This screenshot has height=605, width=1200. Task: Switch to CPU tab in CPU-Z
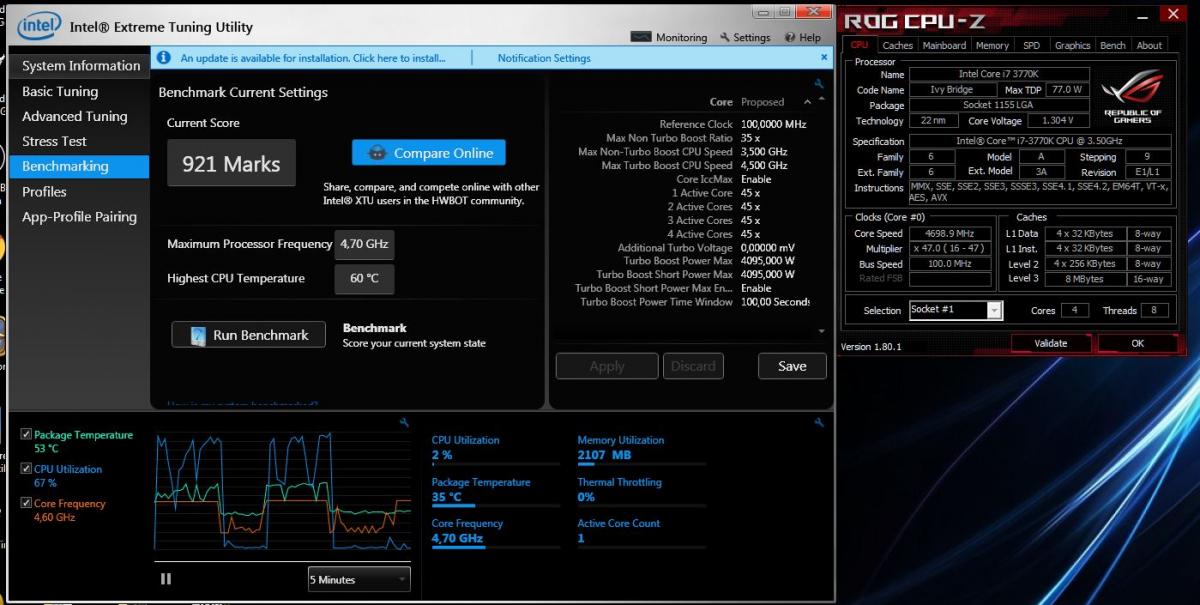click(x=859, y=45)
